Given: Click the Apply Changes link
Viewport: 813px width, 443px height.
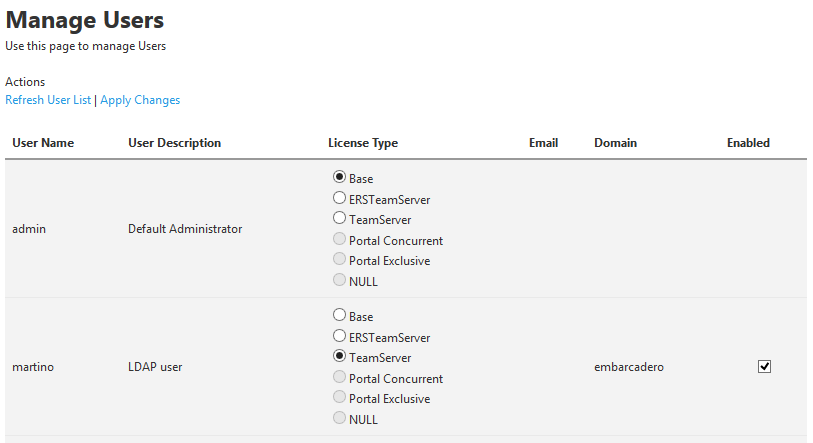Looking at the screenshot, I should 140,100.
